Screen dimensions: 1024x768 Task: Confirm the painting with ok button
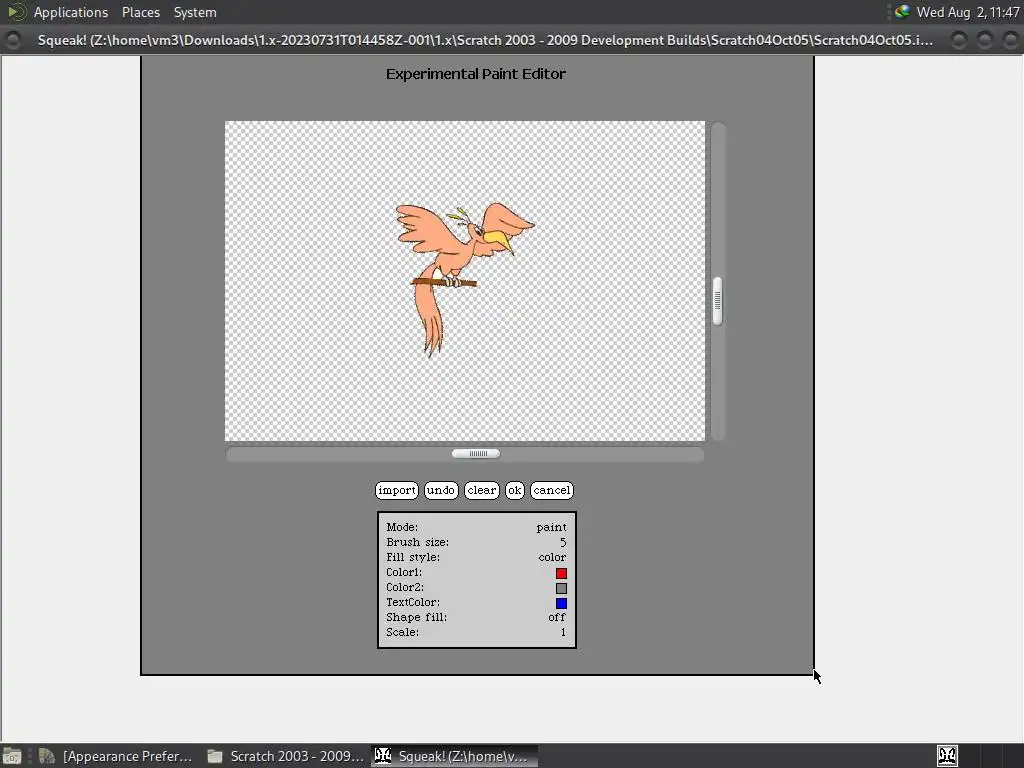(x=515, y=490)
